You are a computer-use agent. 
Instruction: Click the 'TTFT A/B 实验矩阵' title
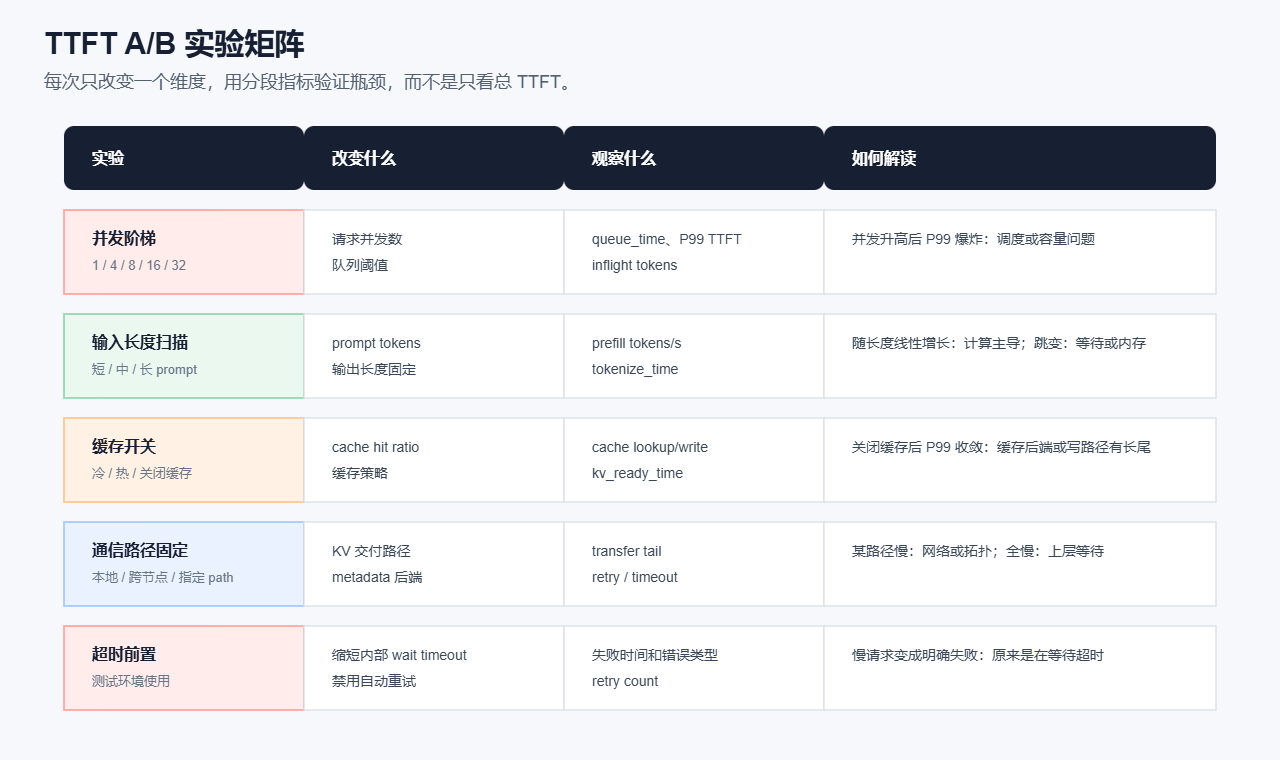[175, 44]
